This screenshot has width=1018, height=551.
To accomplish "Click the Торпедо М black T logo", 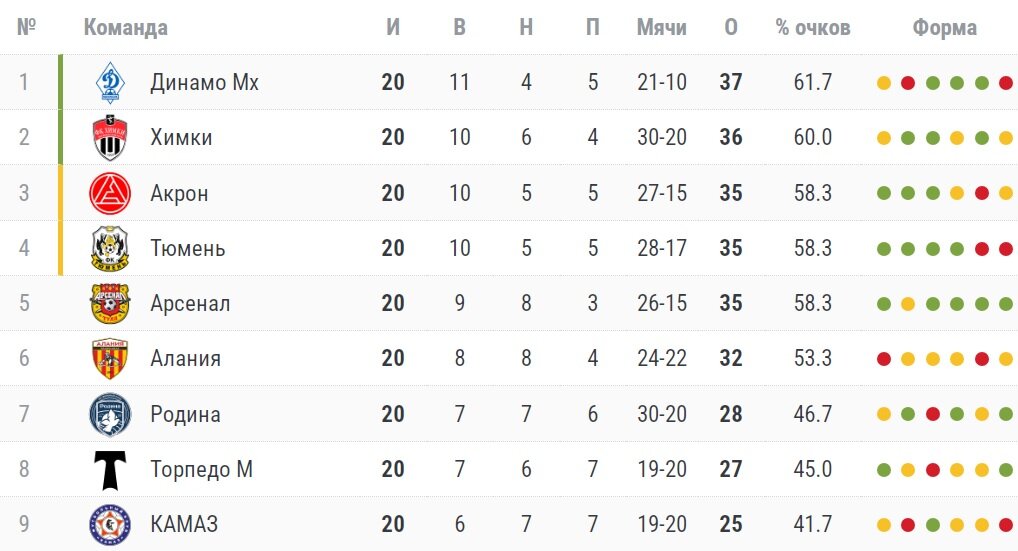I will tap(110, 469).
